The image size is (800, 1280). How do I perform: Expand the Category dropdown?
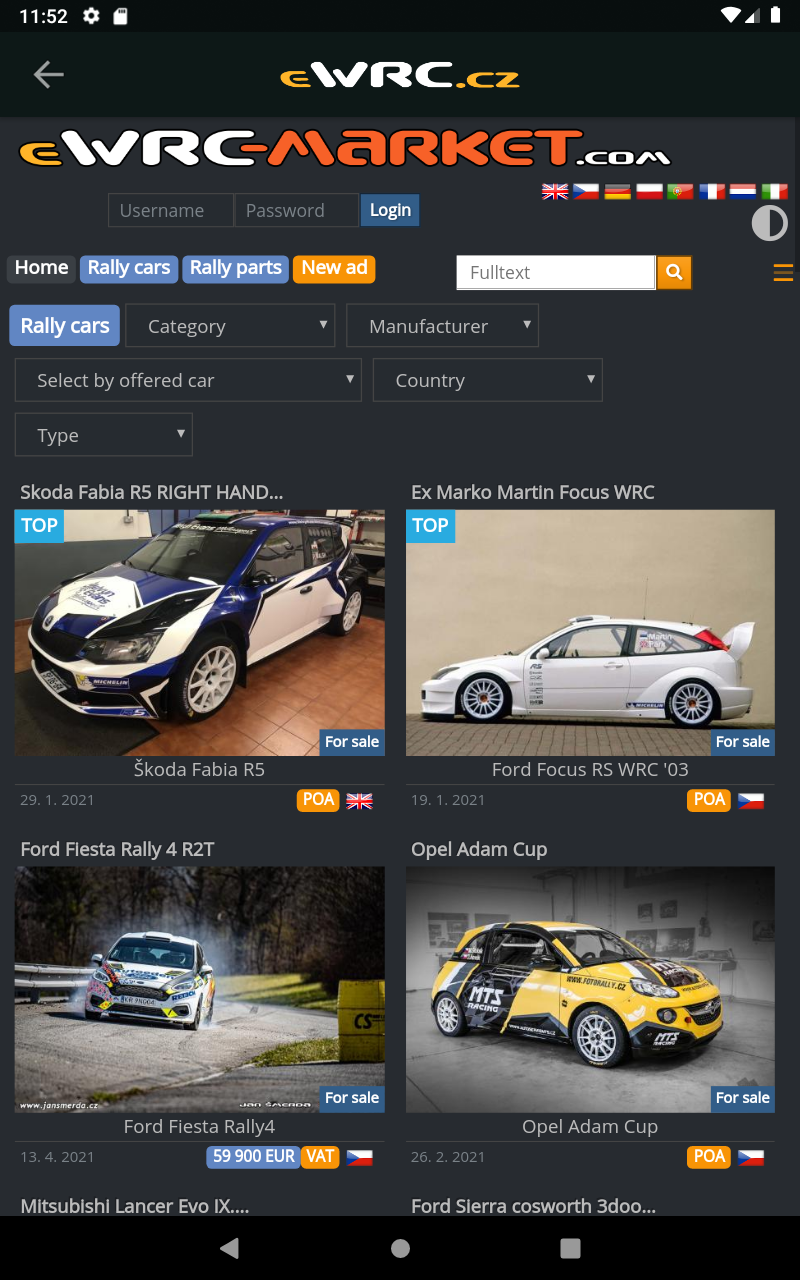(x=230, y=326)
